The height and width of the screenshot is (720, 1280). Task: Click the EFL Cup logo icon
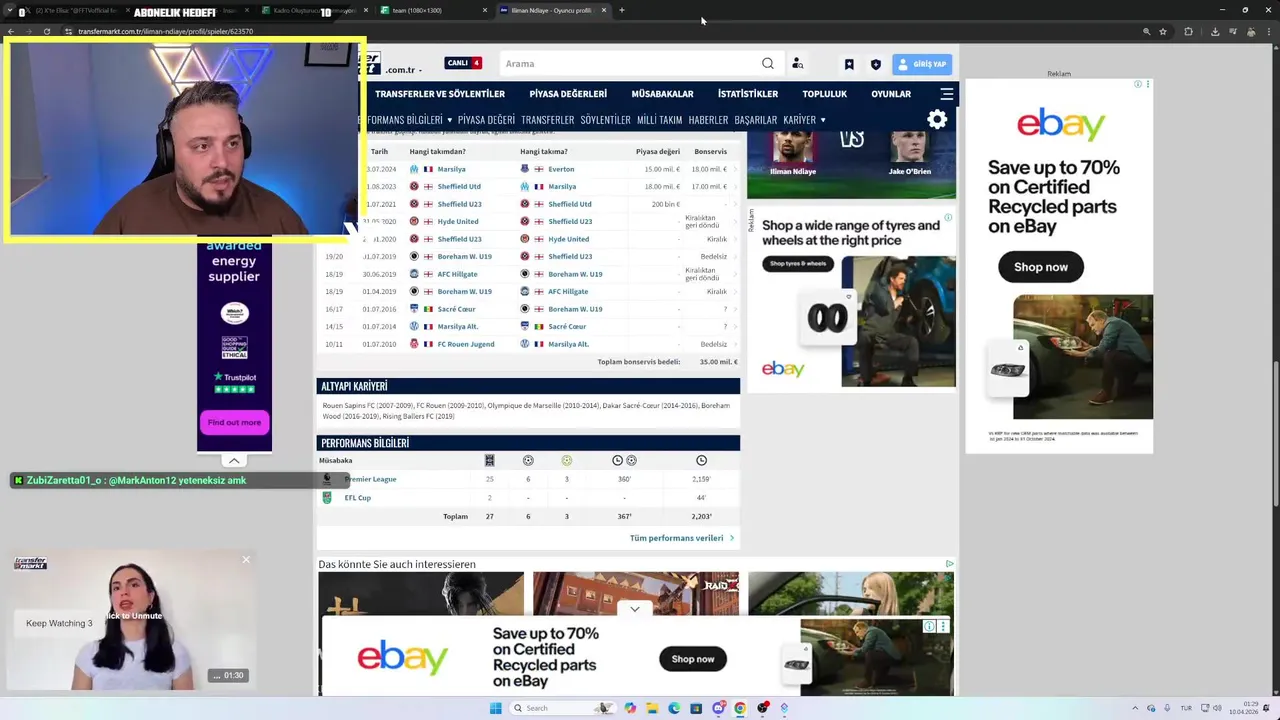pyautogui.click(x=327, y=498)
